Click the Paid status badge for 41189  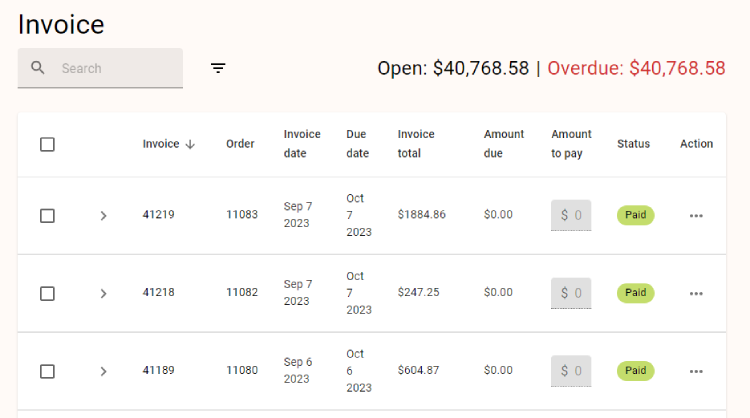pyautogui.click(x=635, y=370)
